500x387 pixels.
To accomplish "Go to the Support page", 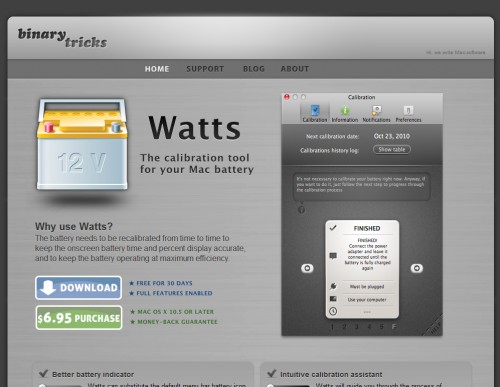I will [x=205, y=69].
